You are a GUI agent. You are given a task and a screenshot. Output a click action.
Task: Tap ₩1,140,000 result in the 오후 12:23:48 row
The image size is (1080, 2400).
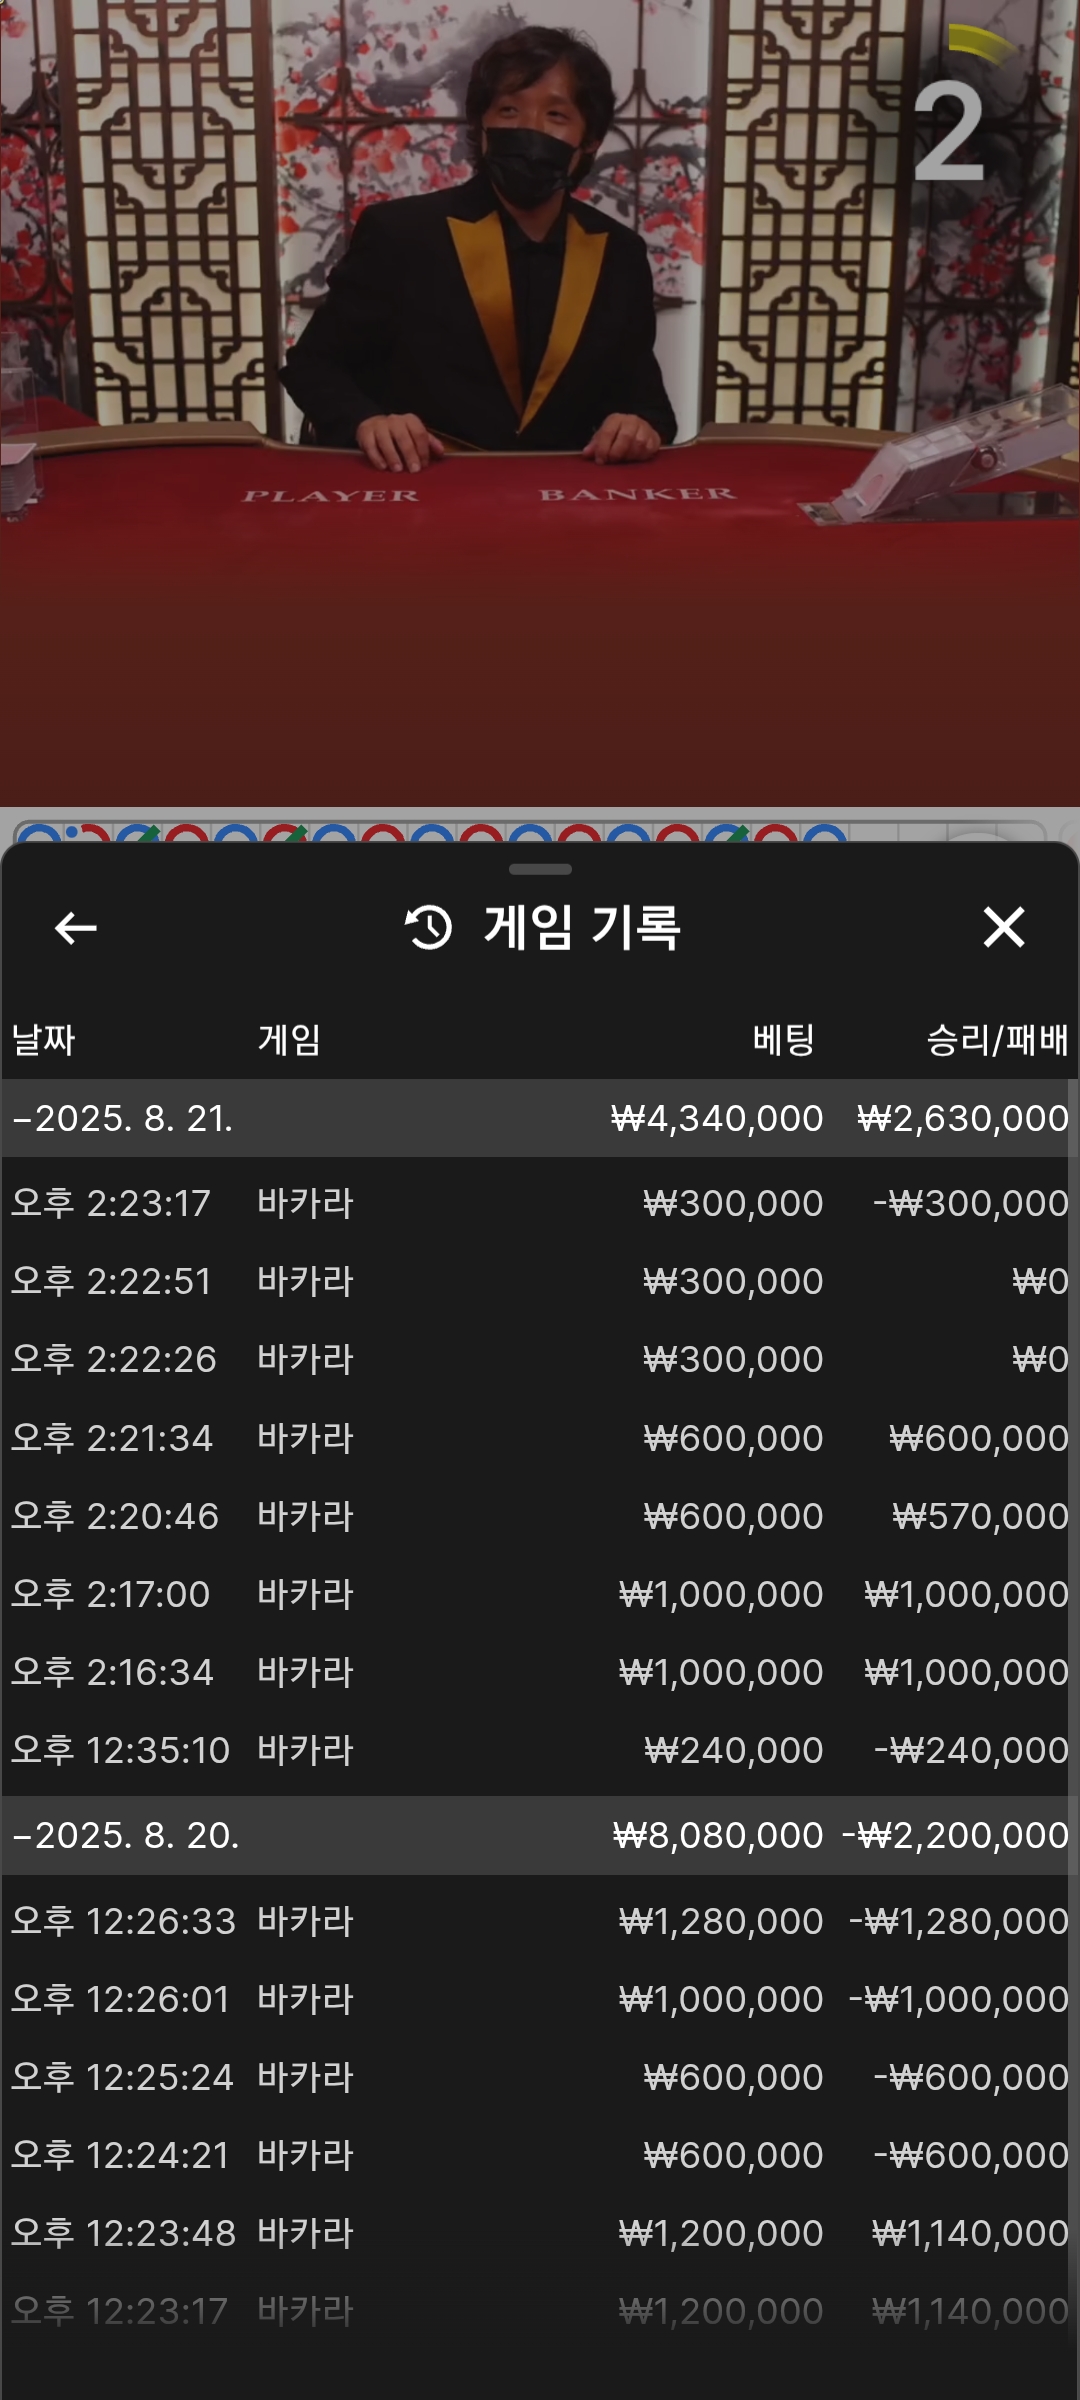[x=971, y=2233]
